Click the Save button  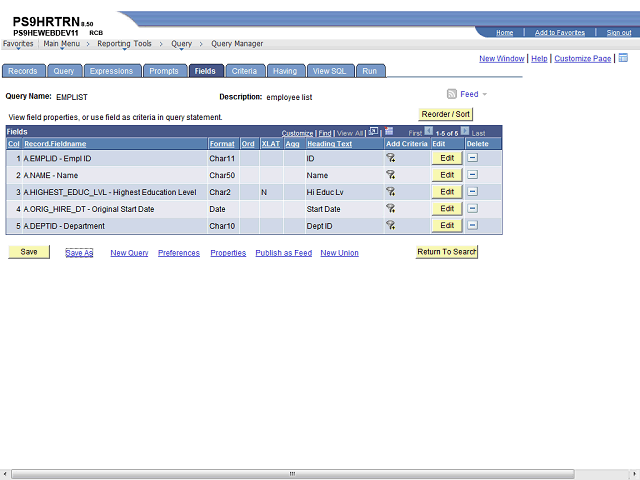tap(29, 252)
